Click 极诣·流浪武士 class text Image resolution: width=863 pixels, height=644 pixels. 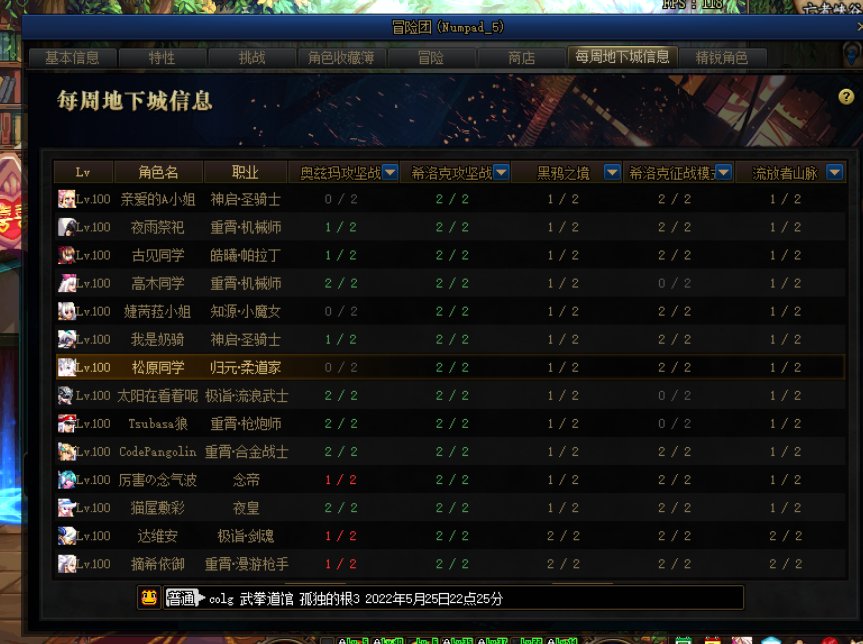tap(247, 396)
